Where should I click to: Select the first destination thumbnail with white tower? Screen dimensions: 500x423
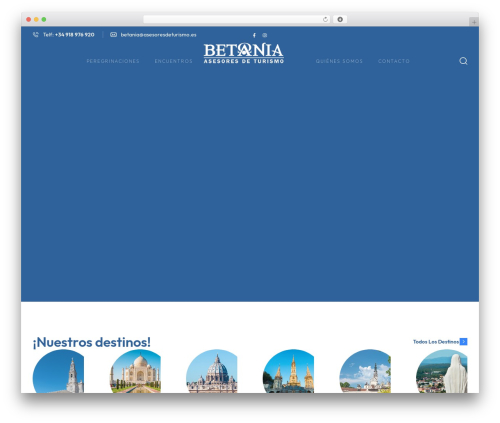point(59,371)
